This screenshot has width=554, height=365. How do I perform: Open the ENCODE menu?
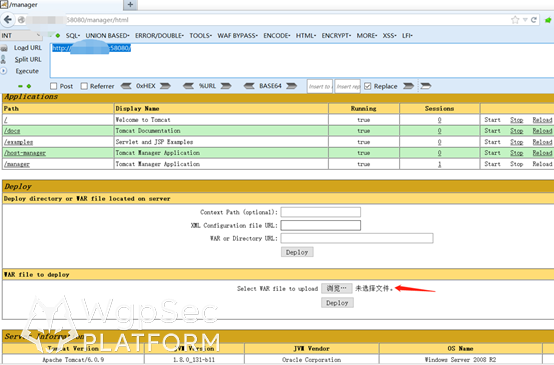click(276, 35)
